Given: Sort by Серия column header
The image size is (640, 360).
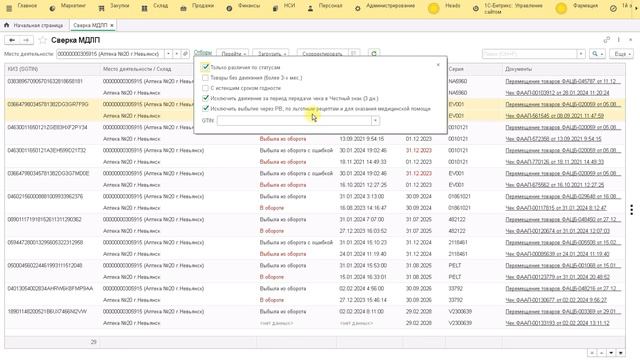Looking at the screenshot, I should (474, 69).
